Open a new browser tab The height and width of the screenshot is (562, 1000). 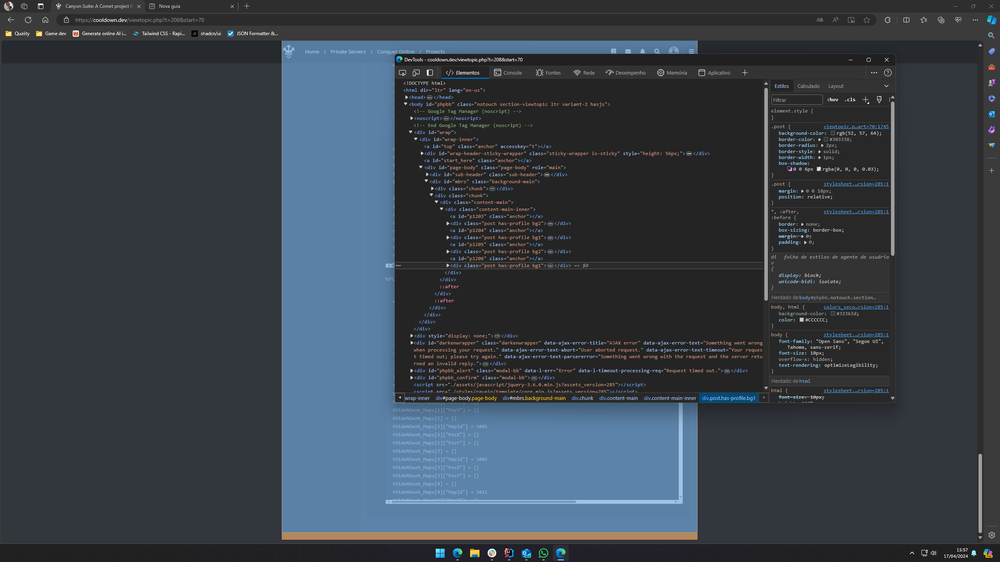247,6
